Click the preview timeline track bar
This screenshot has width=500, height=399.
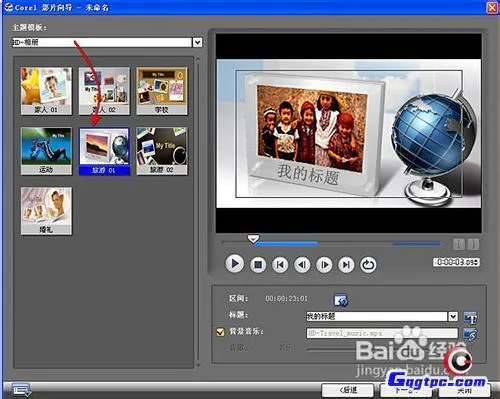(x=332, y=244)
